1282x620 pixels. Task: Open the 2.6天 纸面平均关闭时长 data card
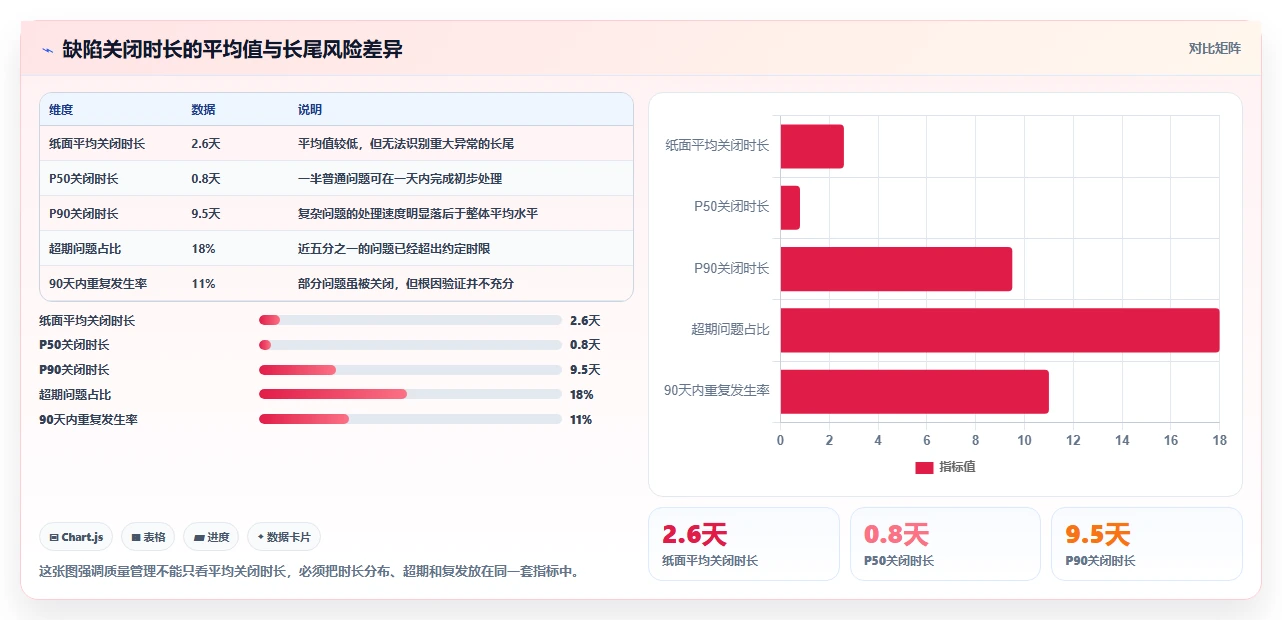click(x=744, y=544)
